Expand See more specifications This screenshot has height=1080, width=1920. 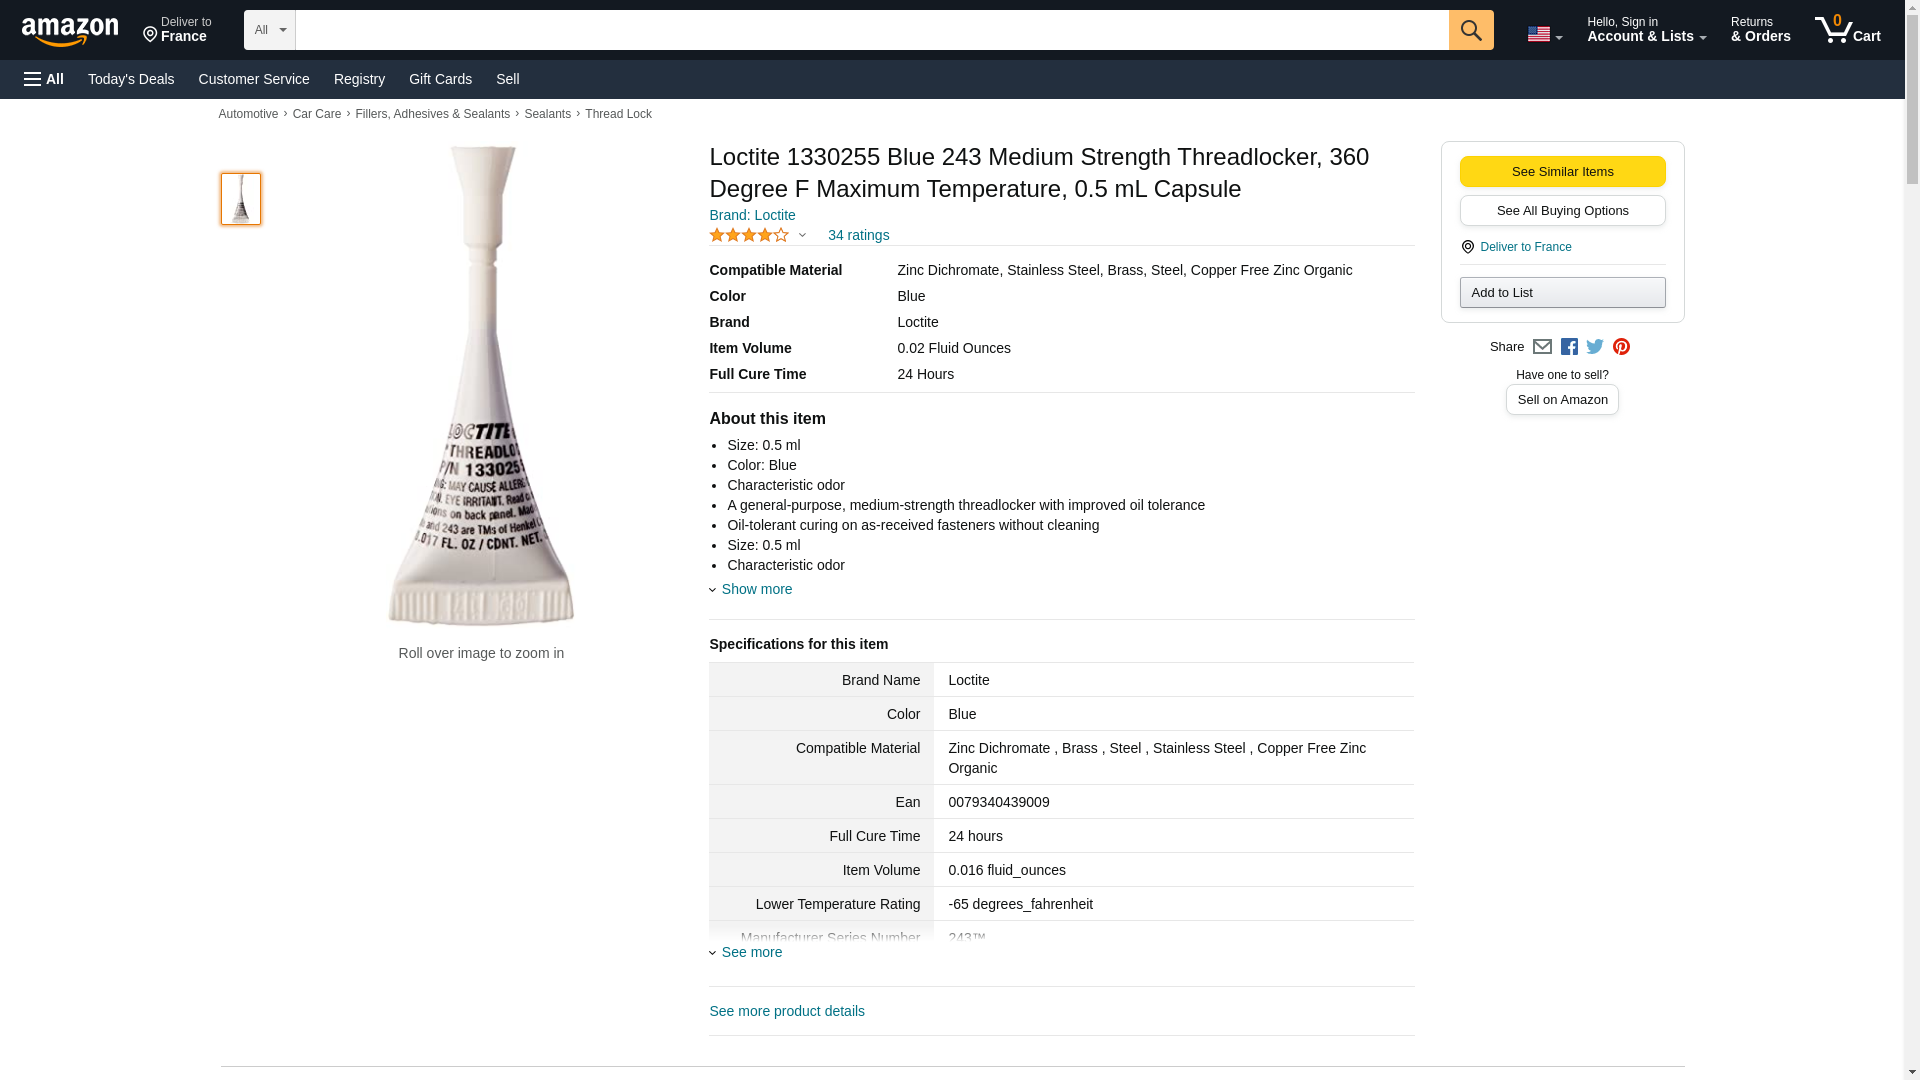coord(751,952)
